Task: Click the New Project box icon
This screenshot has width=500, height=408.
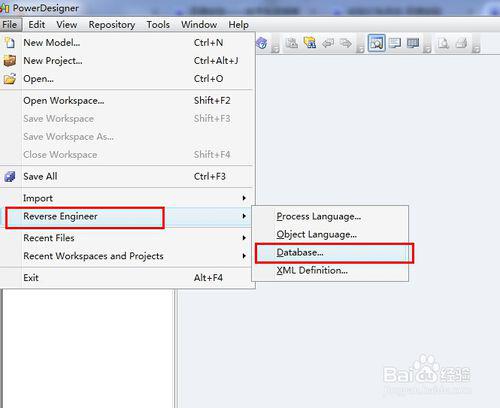Action: pos(10,61)
